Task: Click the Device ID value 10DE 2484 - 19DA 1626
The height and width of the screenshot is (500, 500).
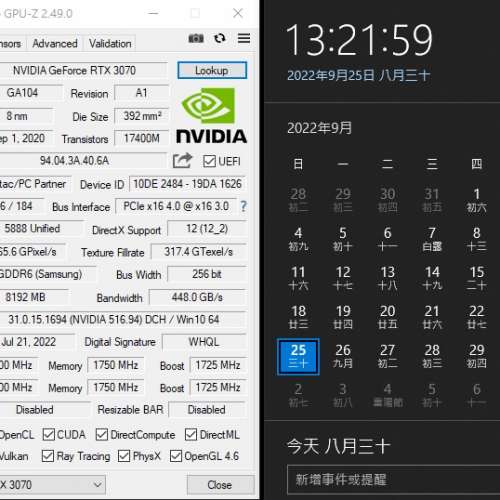Action: [187, 184]
